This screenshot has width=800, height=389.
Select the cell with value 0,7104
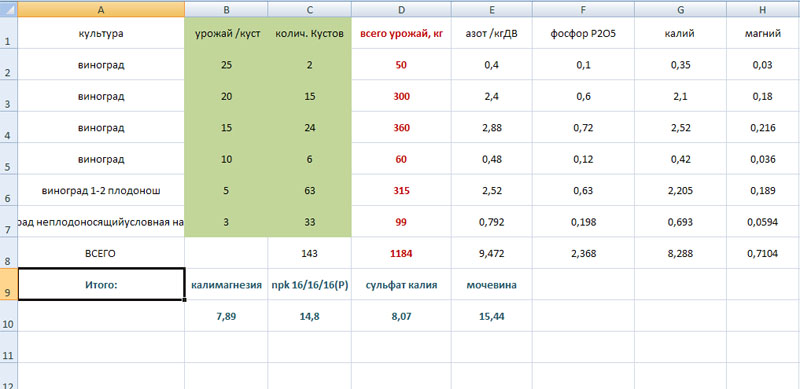point(763,253)
